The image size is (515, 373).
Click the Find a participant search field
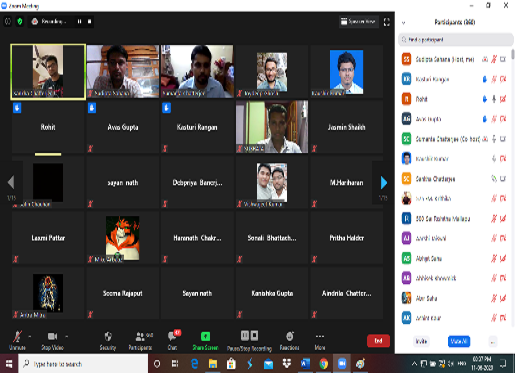456,40
